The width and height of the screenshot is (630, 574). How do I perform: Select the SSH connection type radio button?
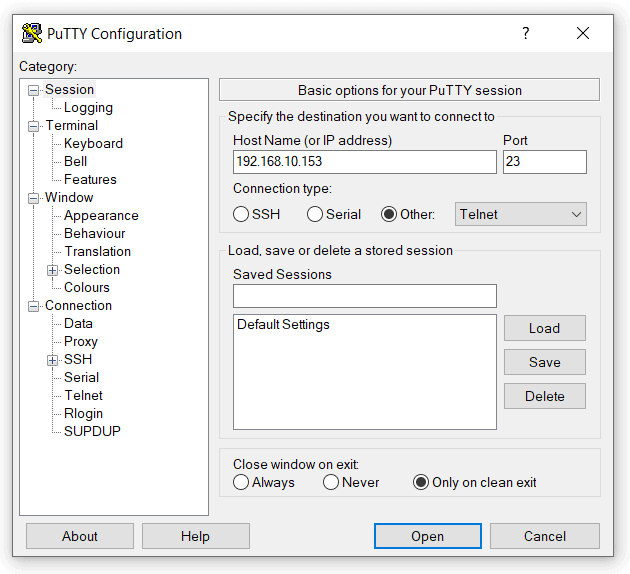241,214
